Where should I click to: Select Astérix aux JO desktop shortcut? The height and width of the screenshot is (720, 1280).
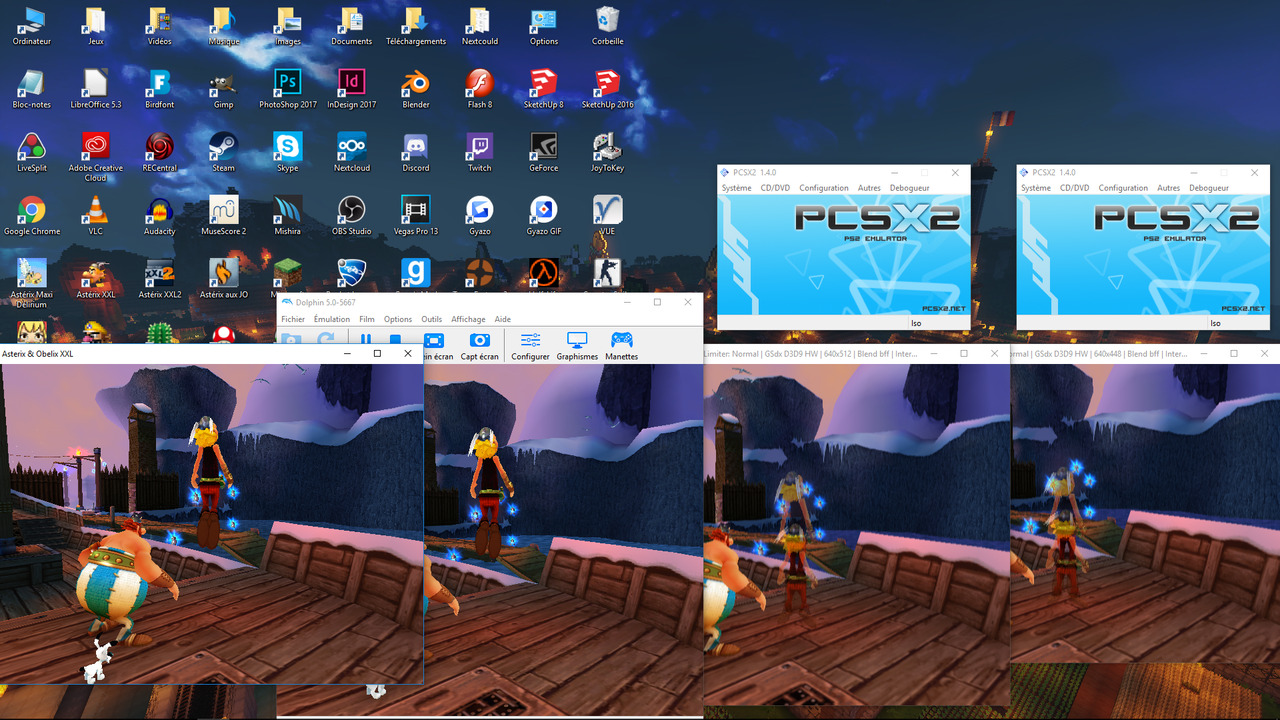pyautogui.click(x=223, y=279)
